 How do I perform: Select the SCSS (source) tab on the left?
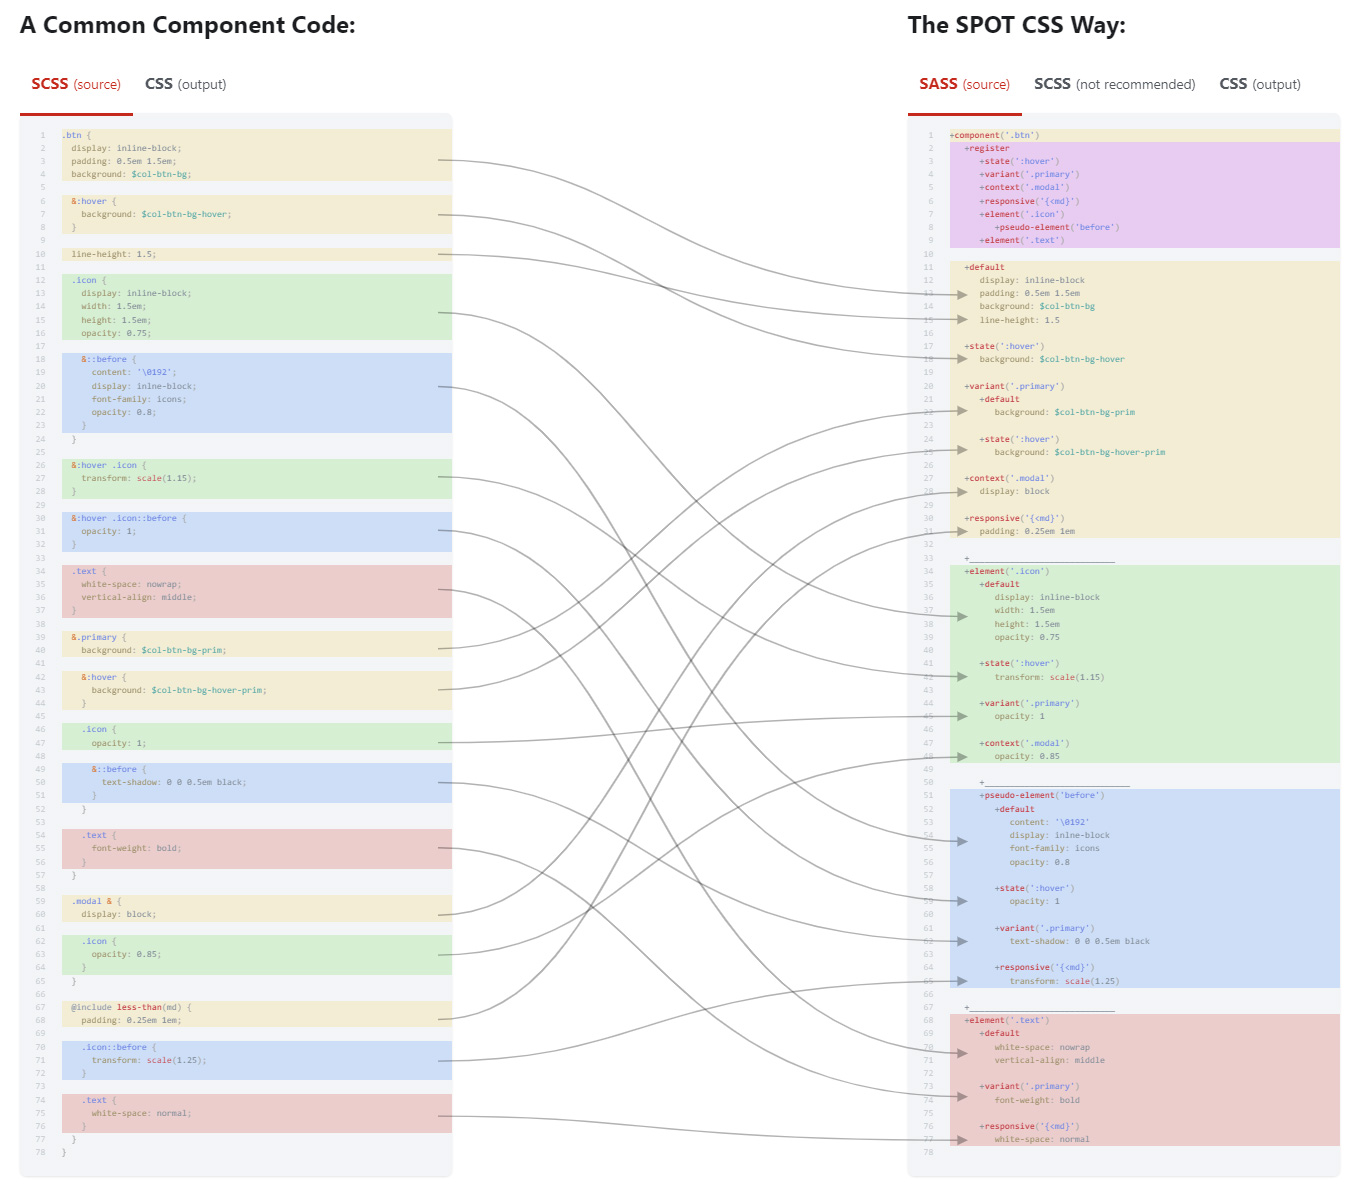click(x=75, y=84)
